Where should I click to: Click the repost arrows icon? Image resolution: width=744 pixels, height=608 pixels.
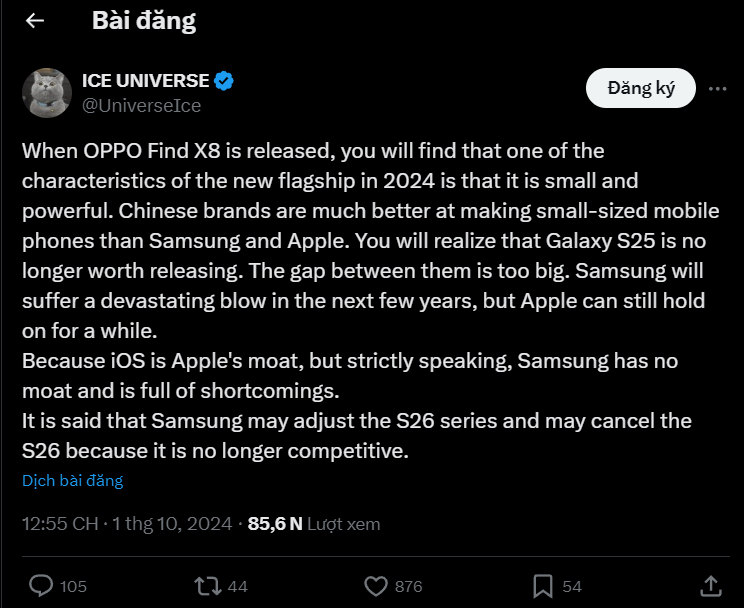[208, 586]
